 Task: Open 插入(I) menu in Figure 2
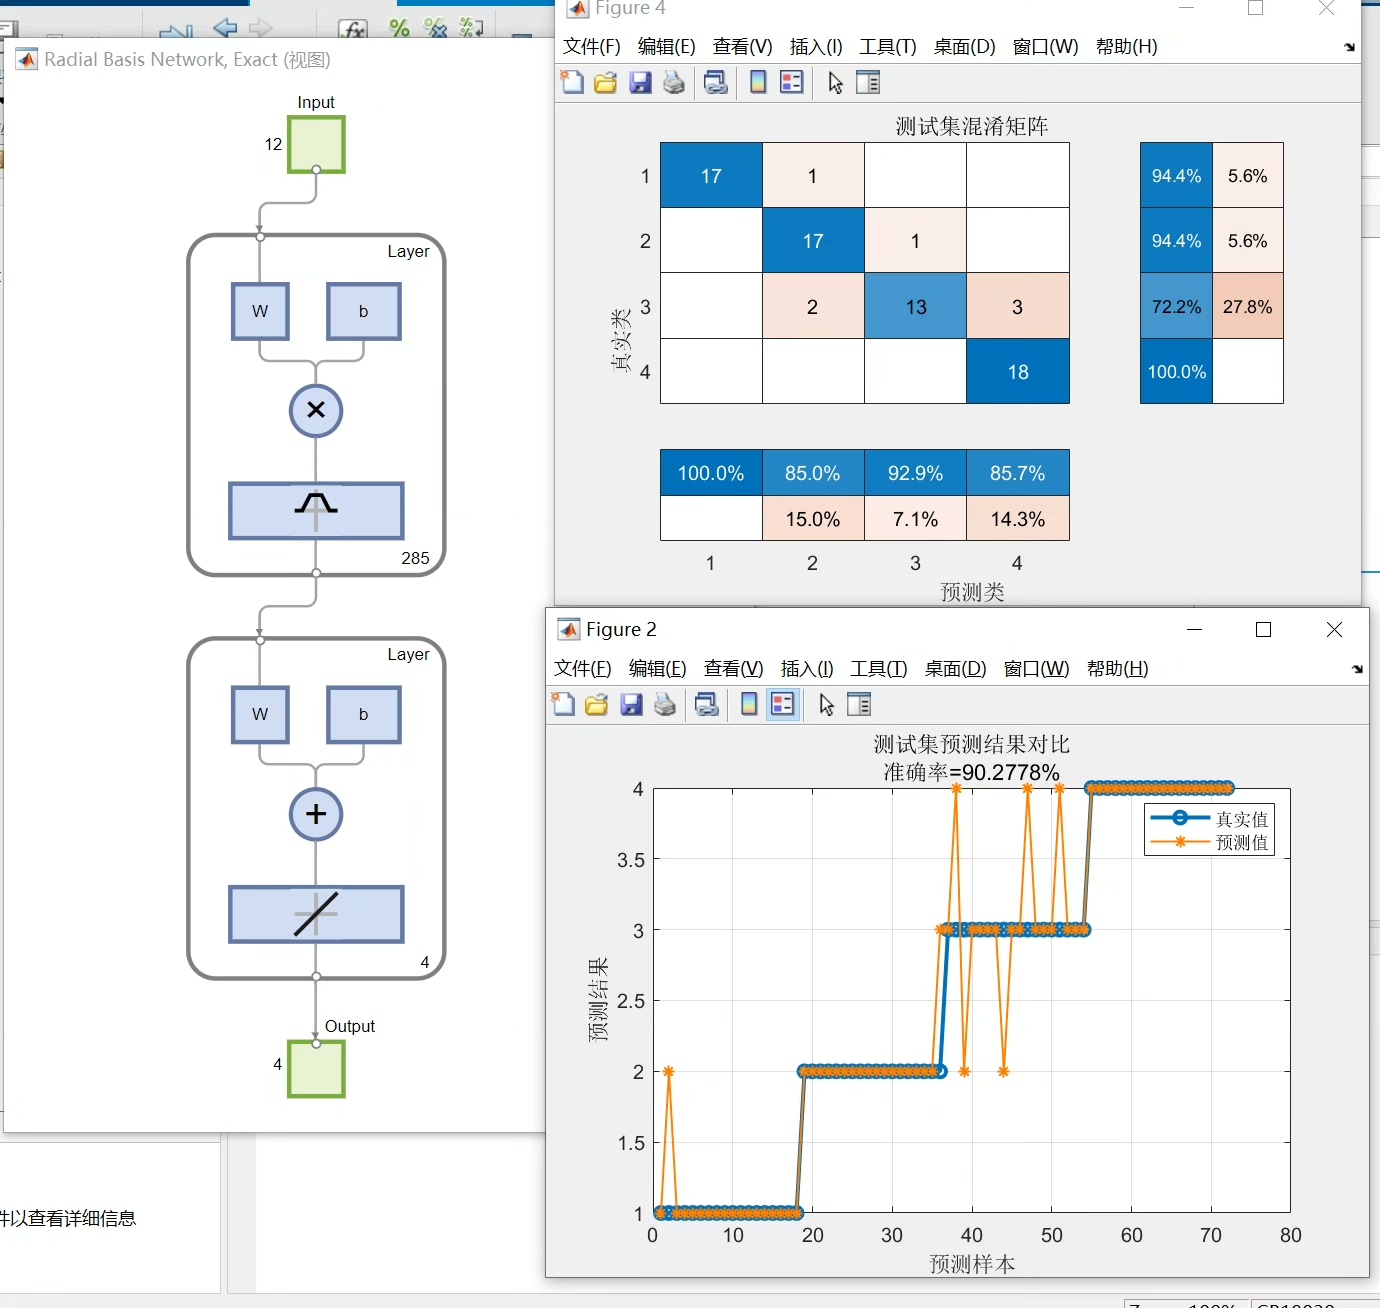[x=807, y=669]
